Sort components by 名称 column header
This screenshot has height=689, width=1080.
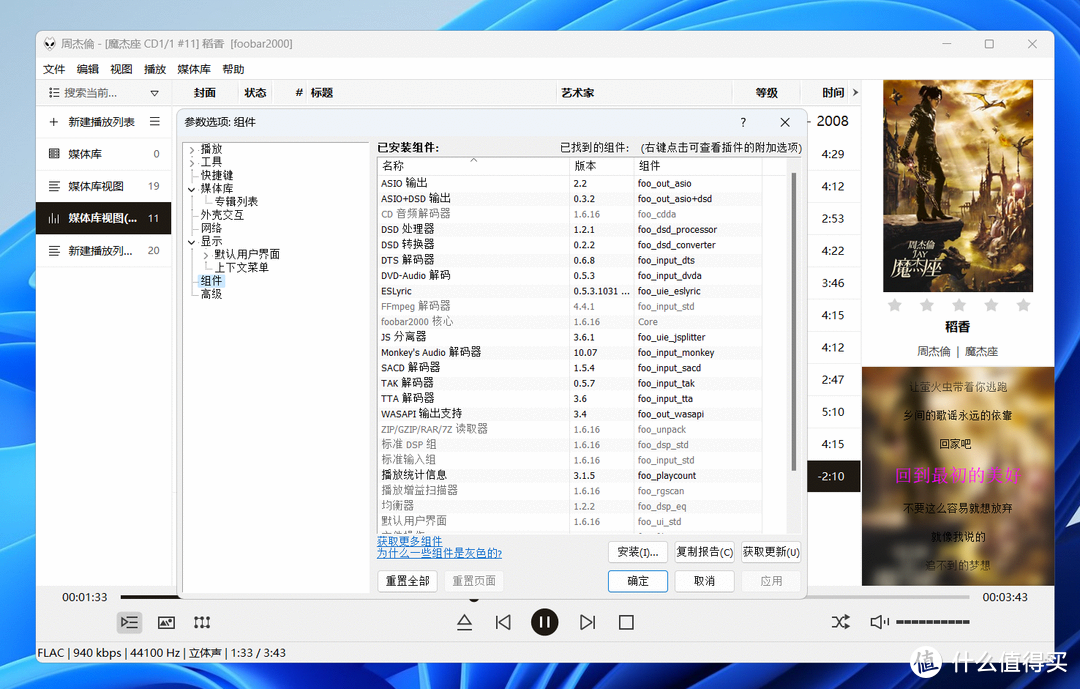coord(473,166)
